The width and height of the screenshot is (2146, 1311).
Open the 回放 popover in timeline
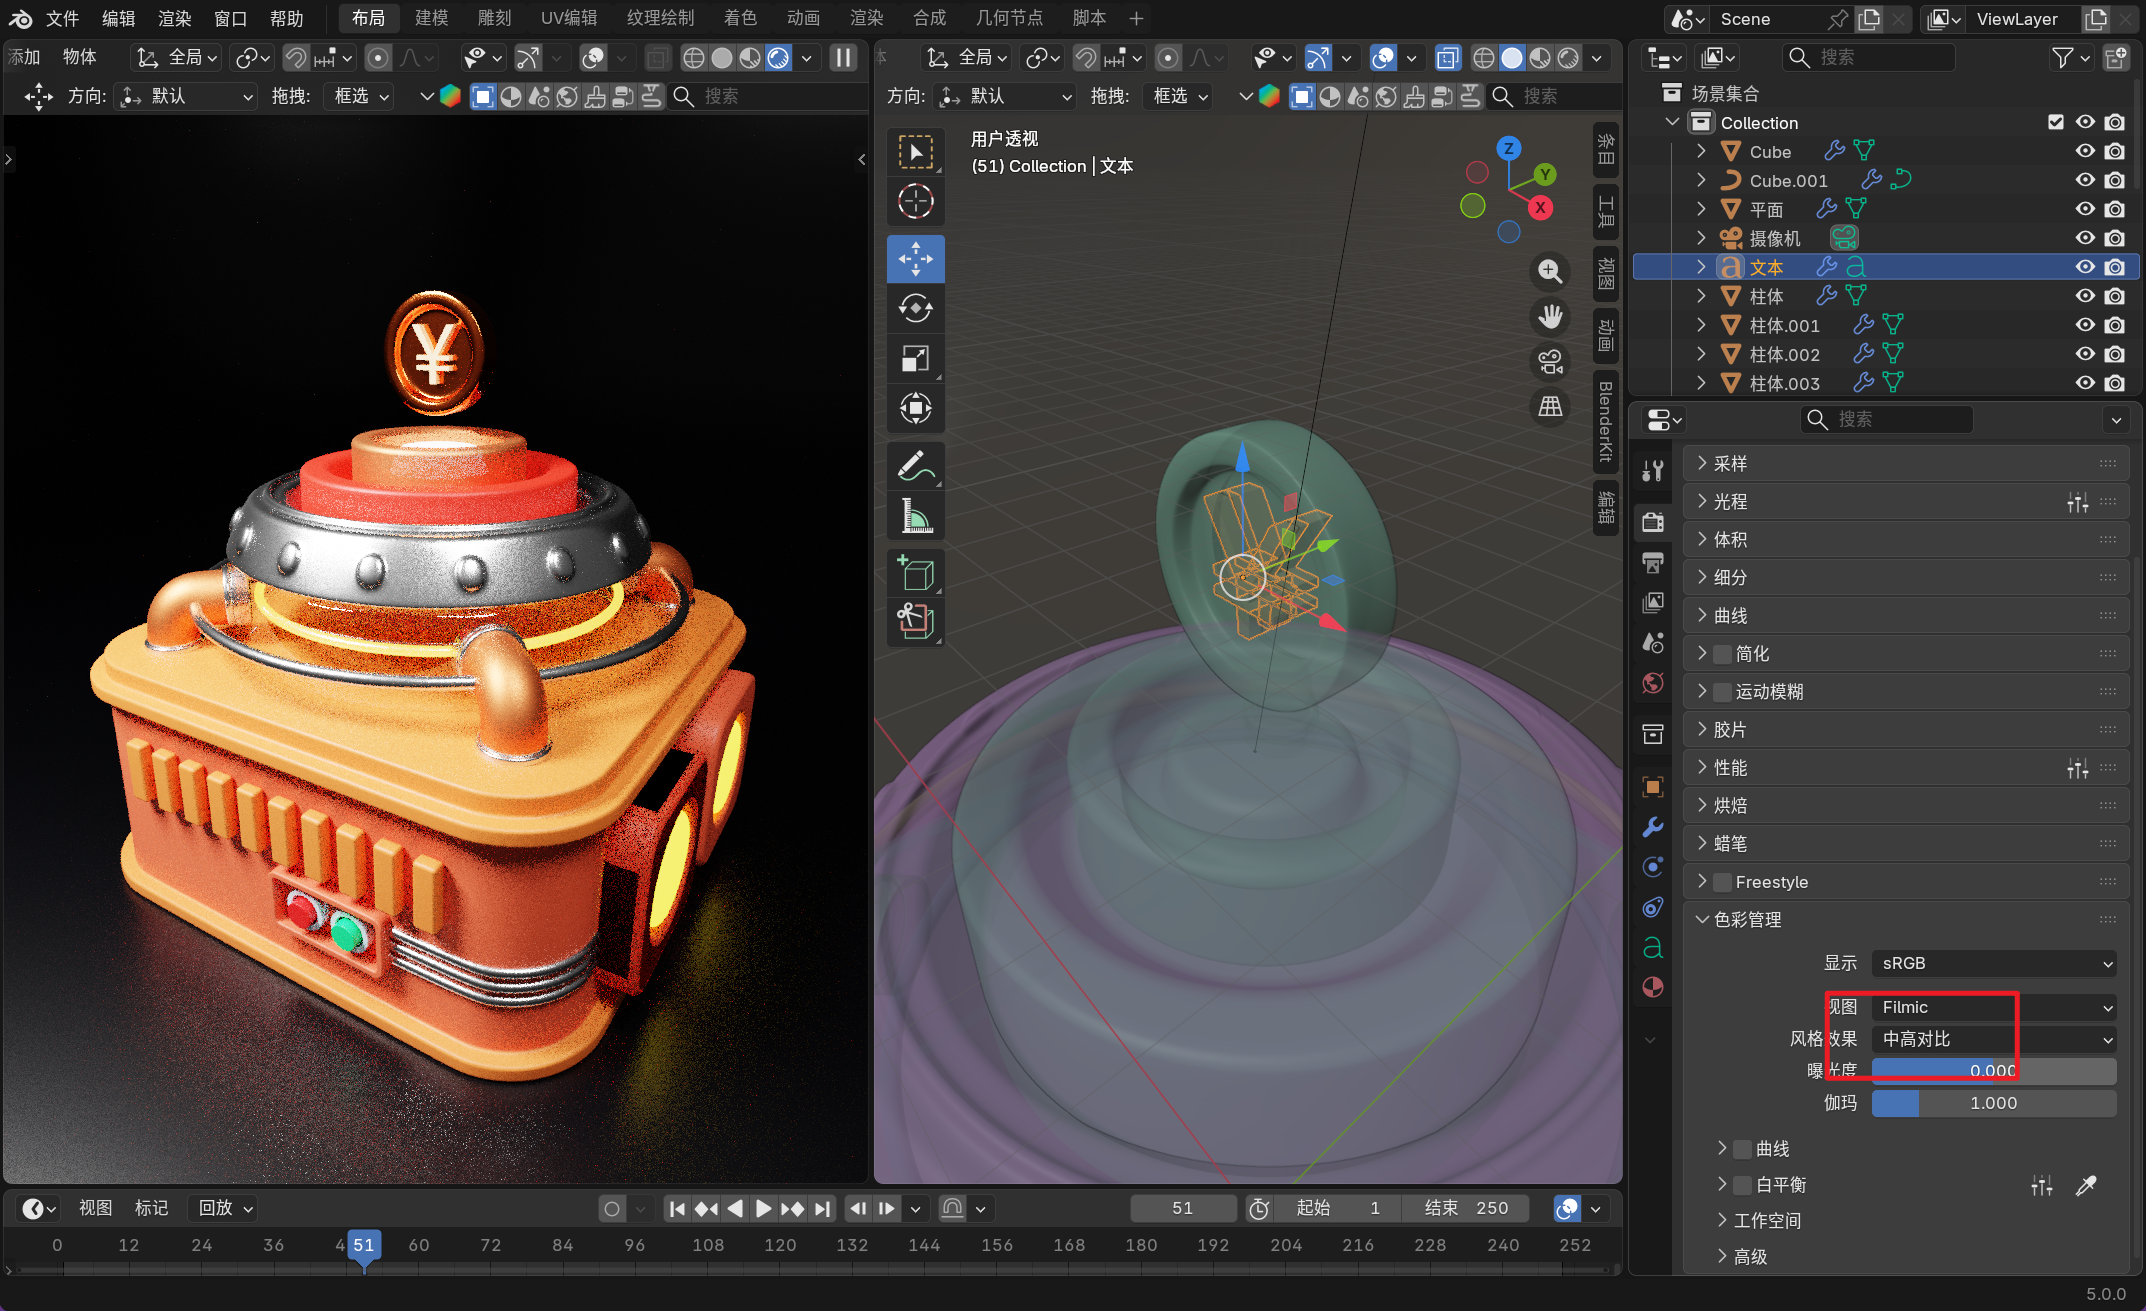225,1208
